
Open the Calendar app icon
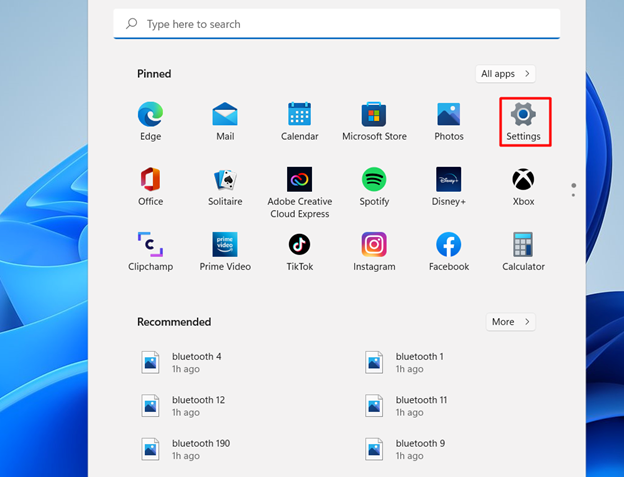pyautogui.click(x=299, y=115)
